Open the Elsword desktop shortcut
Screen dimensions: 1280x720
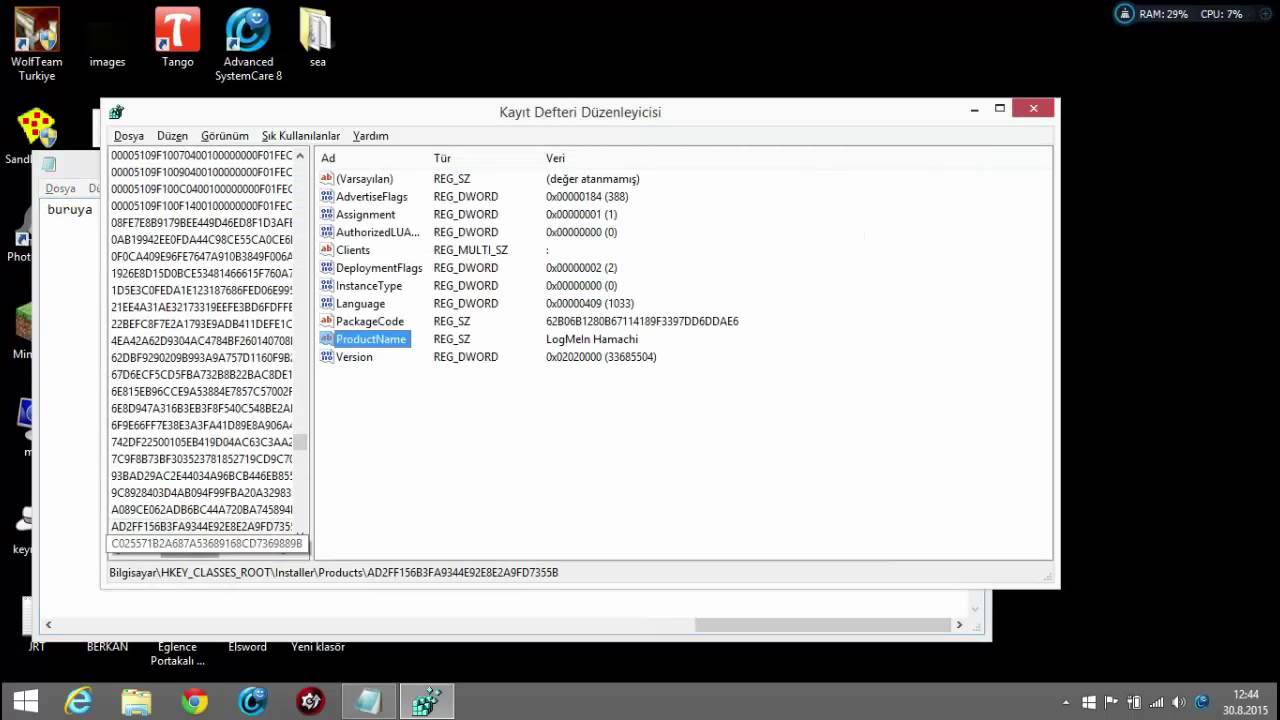[x=247, y=647]
